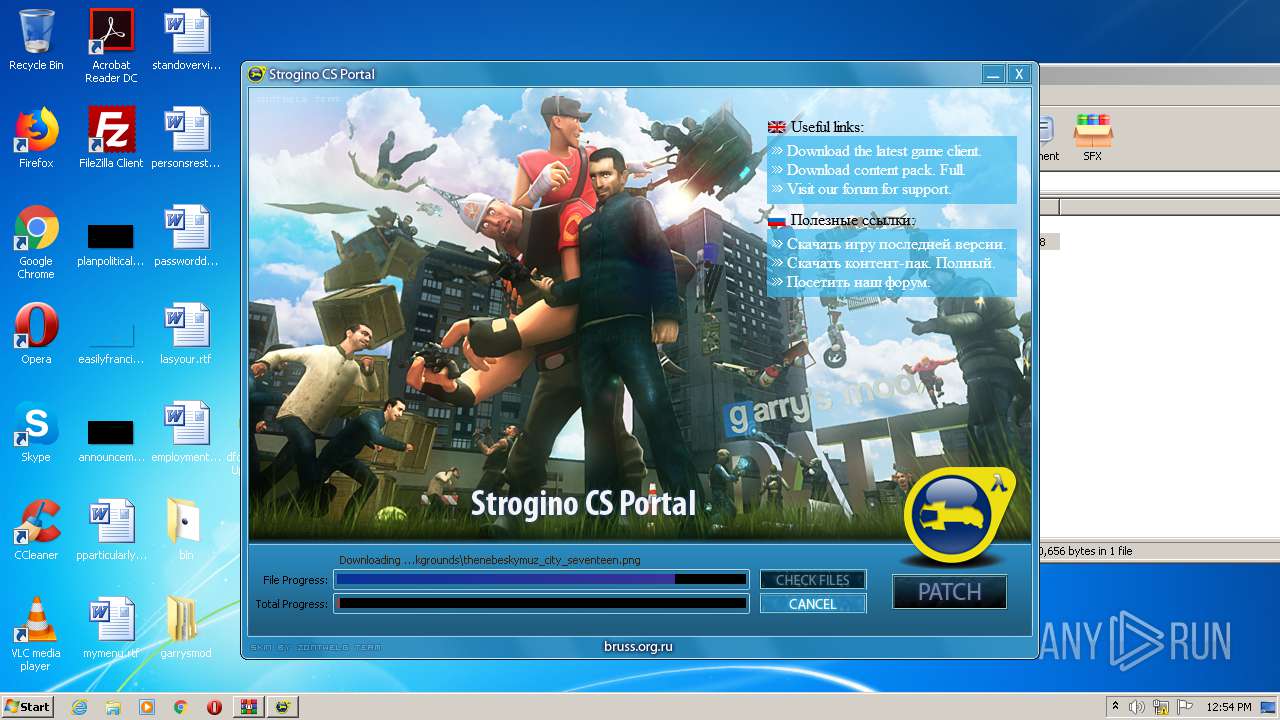This screenshot has height=720, width=1280.
Task: Launch Acrobat Reader DC from desktop
Action: click(111, 45)
